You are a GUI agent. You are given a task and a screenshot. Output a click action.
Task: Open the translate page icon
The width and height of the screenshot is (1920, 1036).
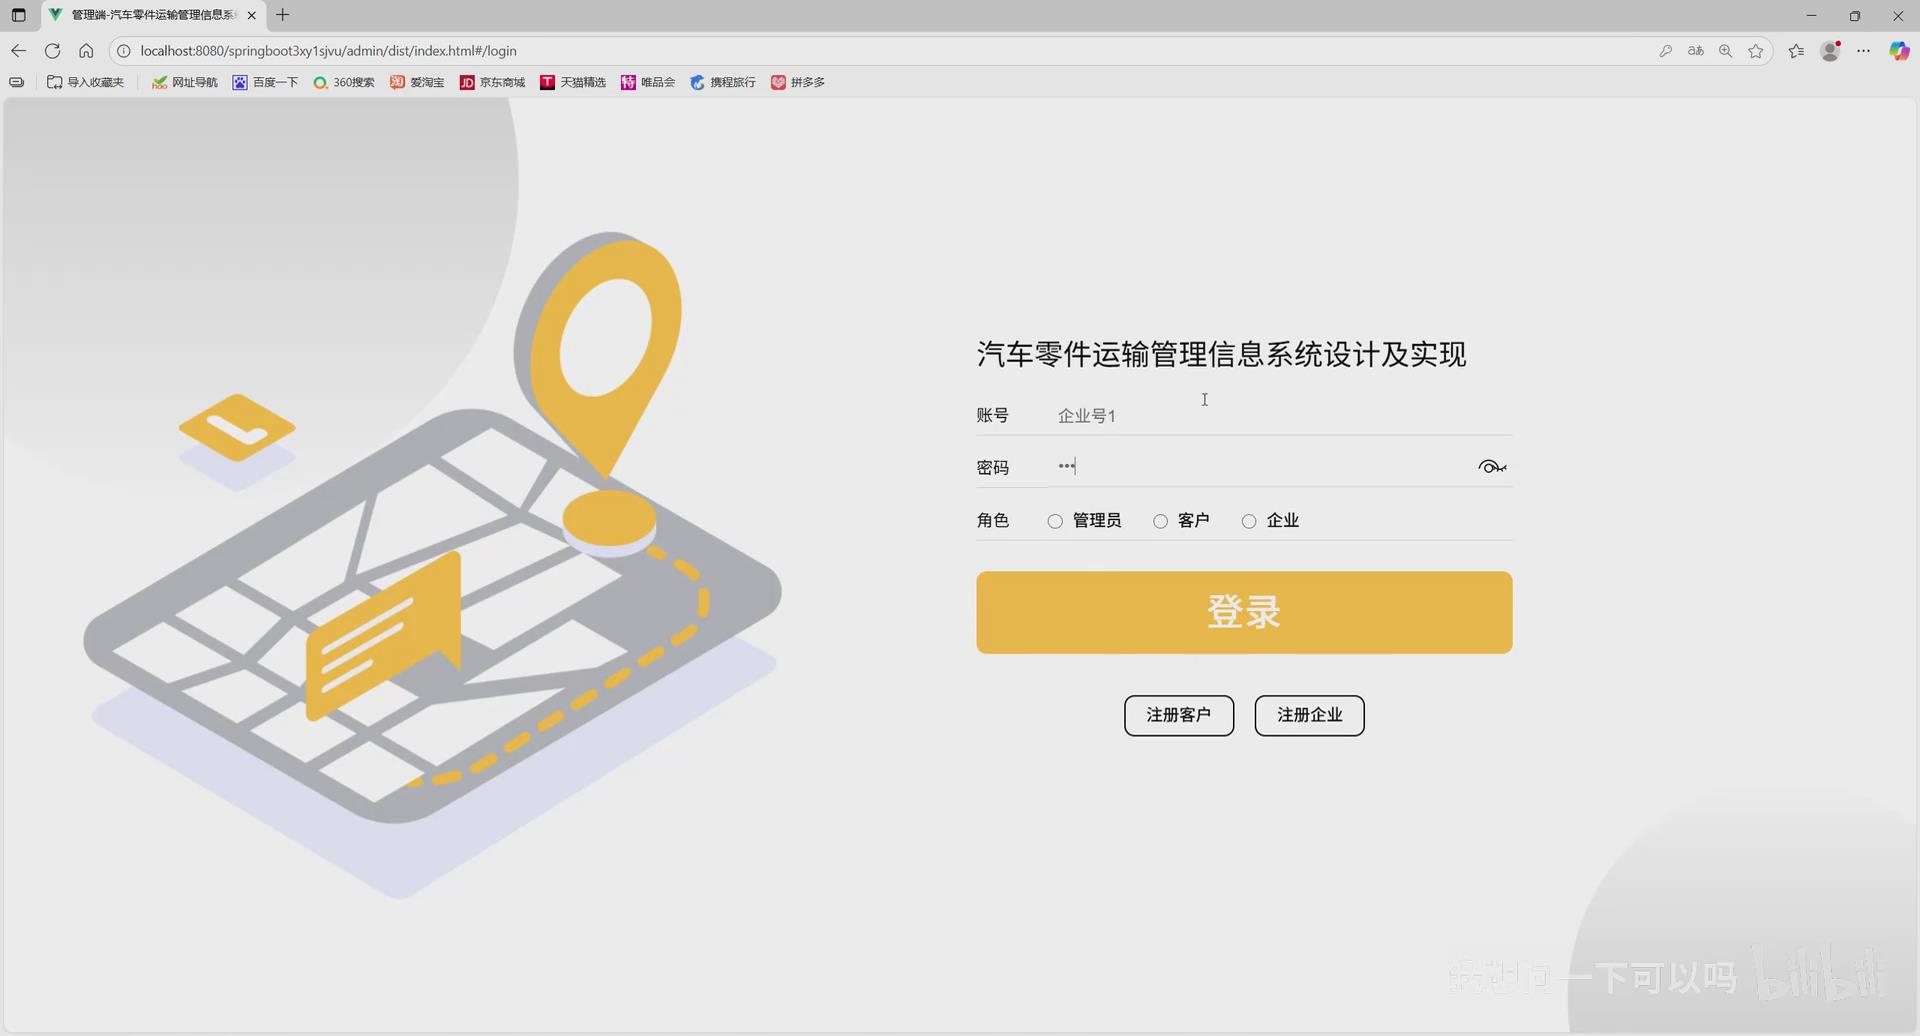point(1695,51)
